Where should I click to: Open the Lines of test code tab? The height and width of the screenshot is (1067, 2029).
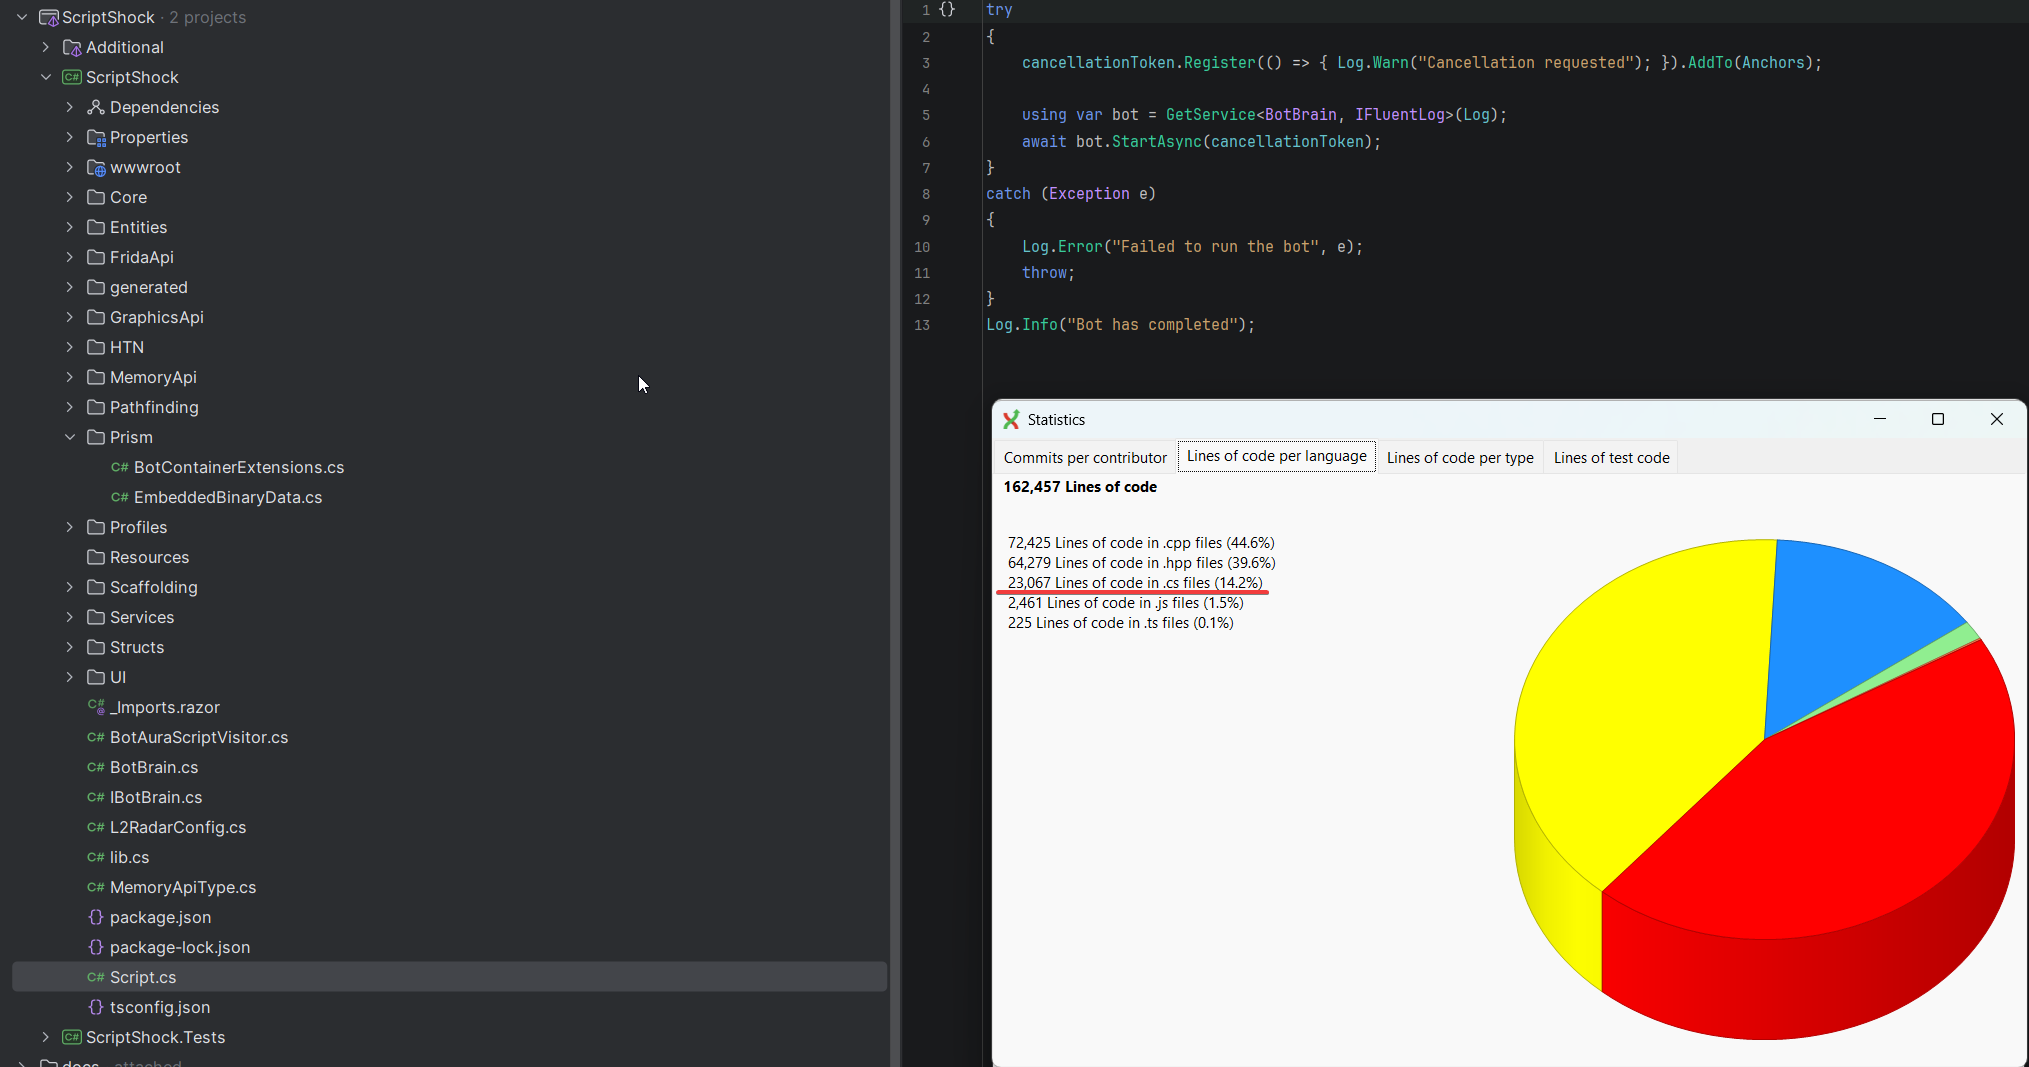[1610, 457]
